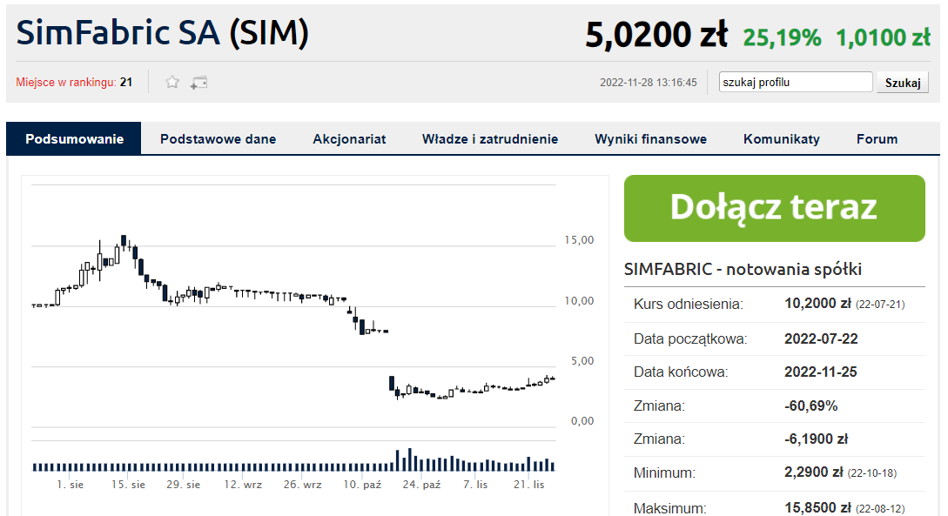Click the szukaj profilu search field

tap(795, 82)
